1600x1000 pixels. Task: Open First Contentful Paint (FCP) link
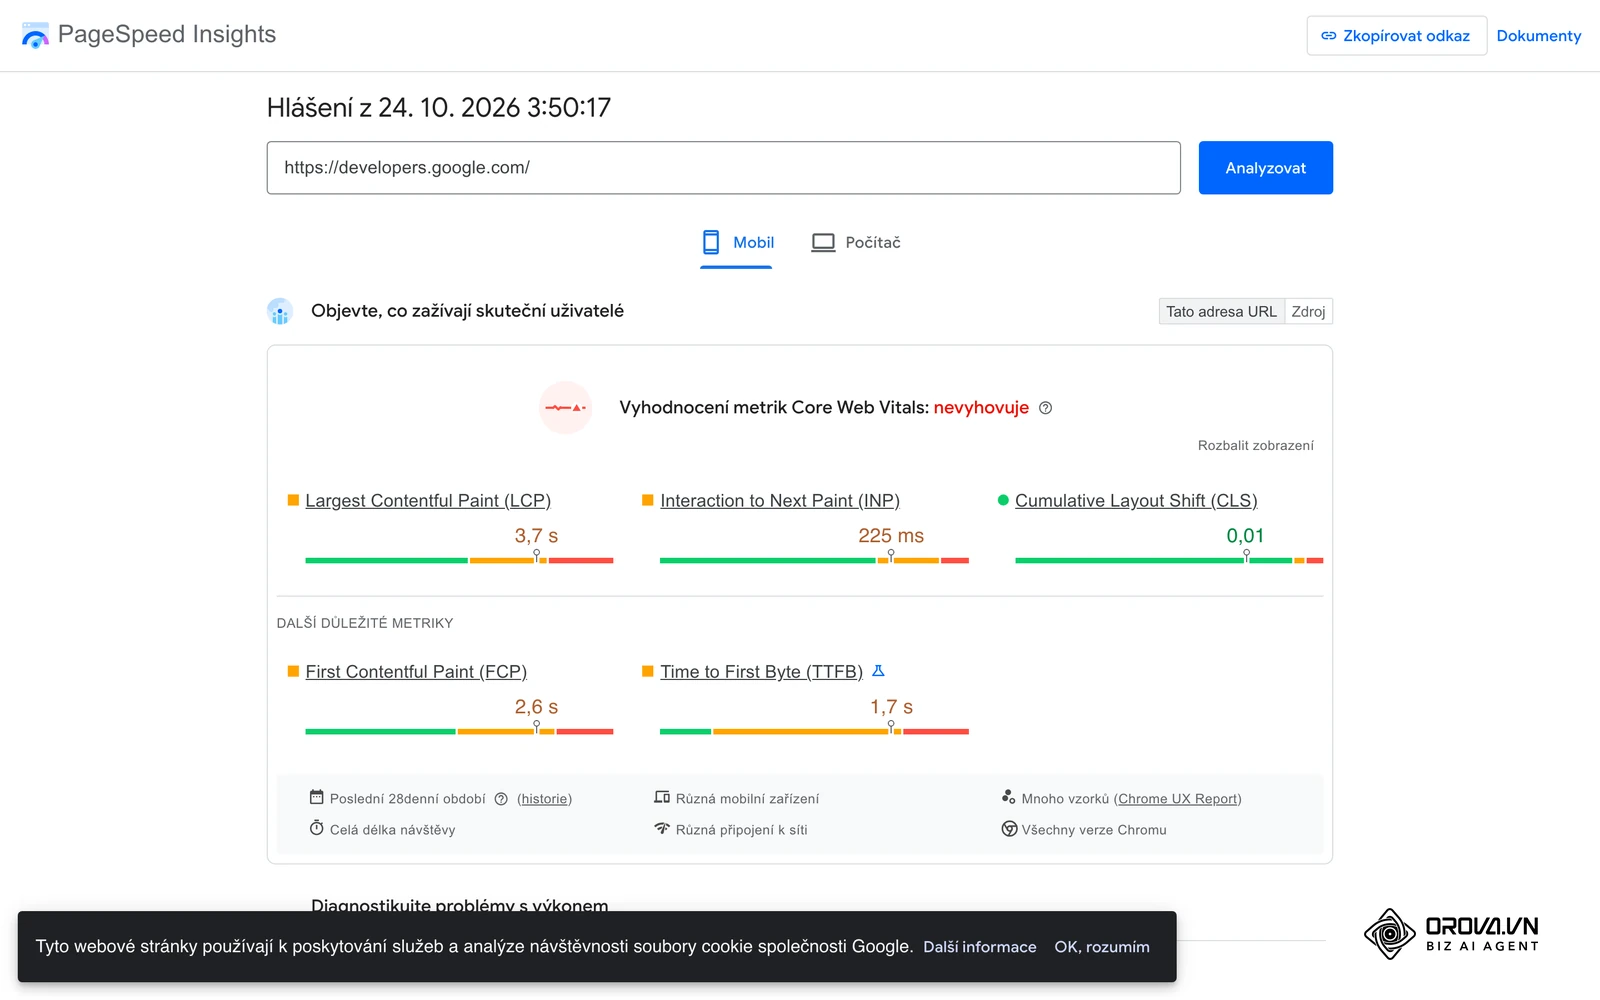click(416, 672)
